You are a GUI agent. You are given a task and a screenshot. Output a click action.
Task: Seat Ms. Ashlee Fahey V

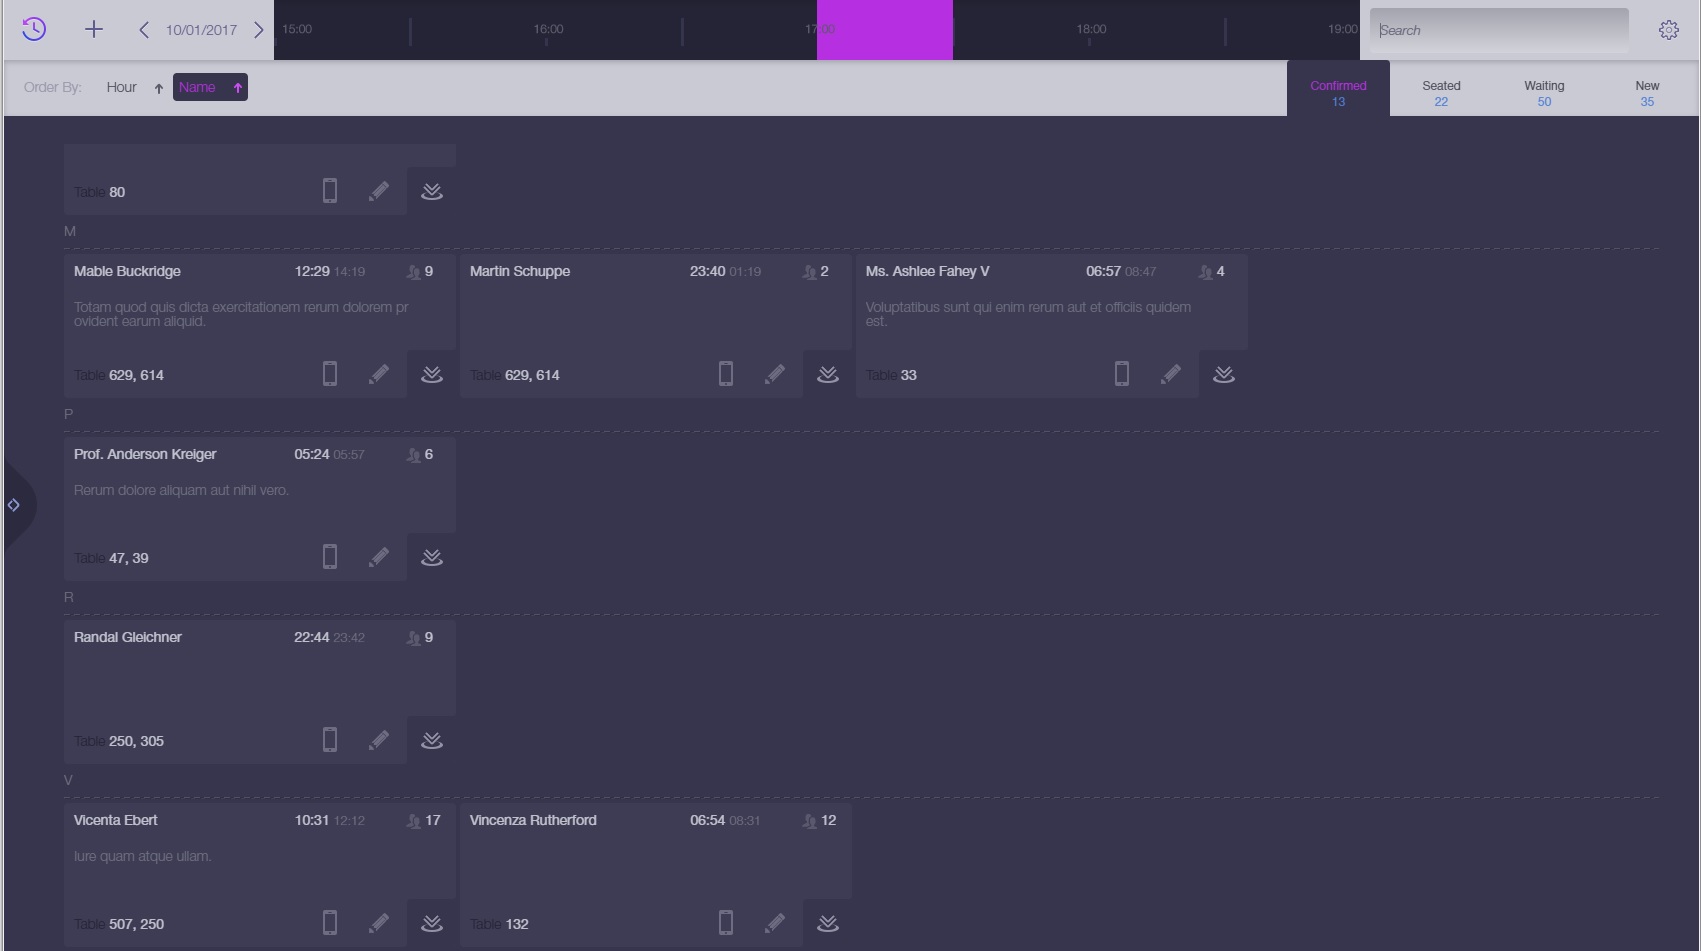coord(1224,374)
